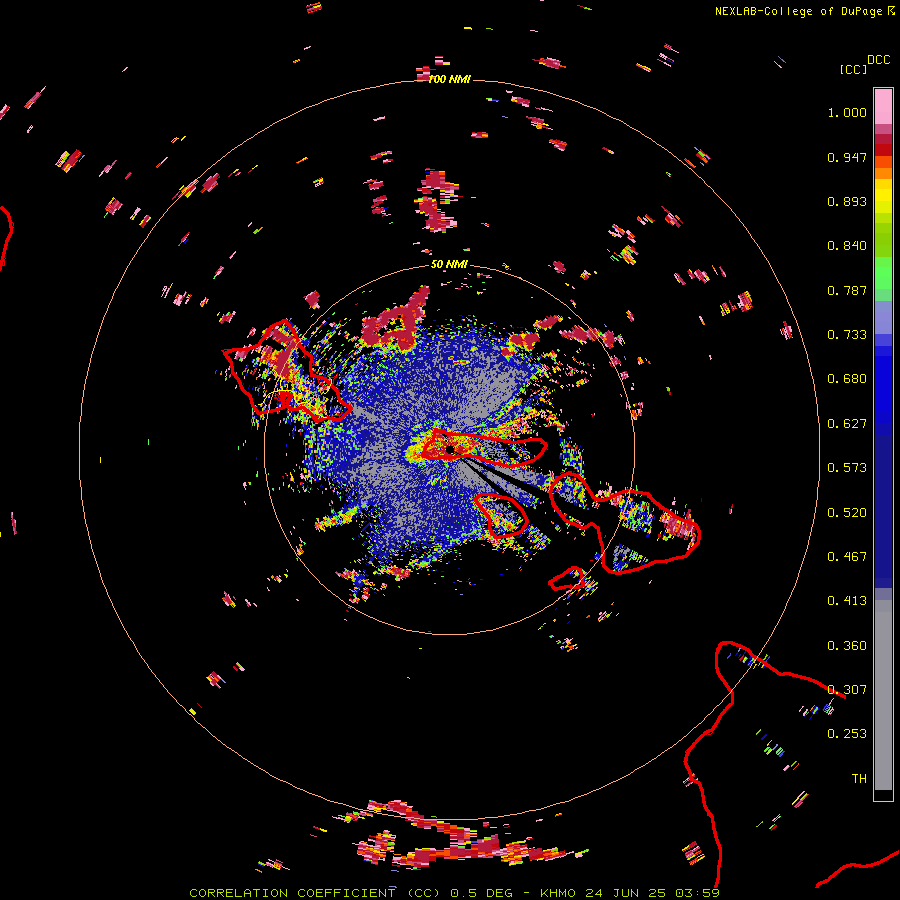The height and width of the screenshot is (900, 900).
Task: Click the 0.360 scale value
Action: [847, 646]
